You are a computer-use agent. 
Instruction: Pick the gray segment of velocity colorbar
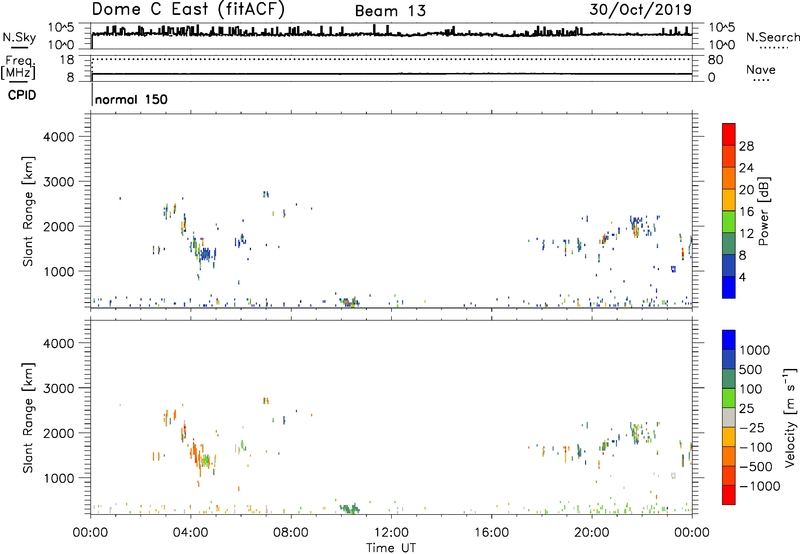click(x=729, y=418)
